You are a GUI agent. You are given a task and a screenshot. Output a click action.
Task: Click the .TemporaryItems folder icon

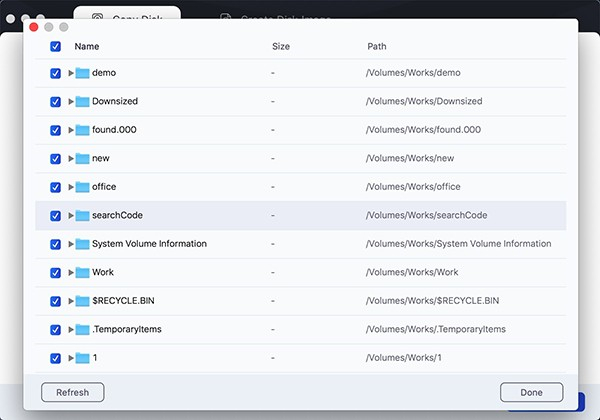(x=83, y=329)
